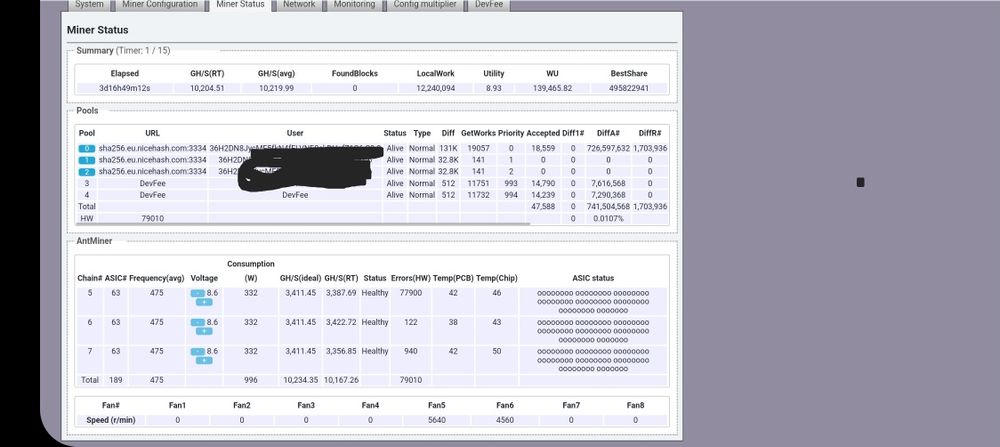Click chain 6 PCB temperature 38

pyautogui.click(x=453, y=323)
